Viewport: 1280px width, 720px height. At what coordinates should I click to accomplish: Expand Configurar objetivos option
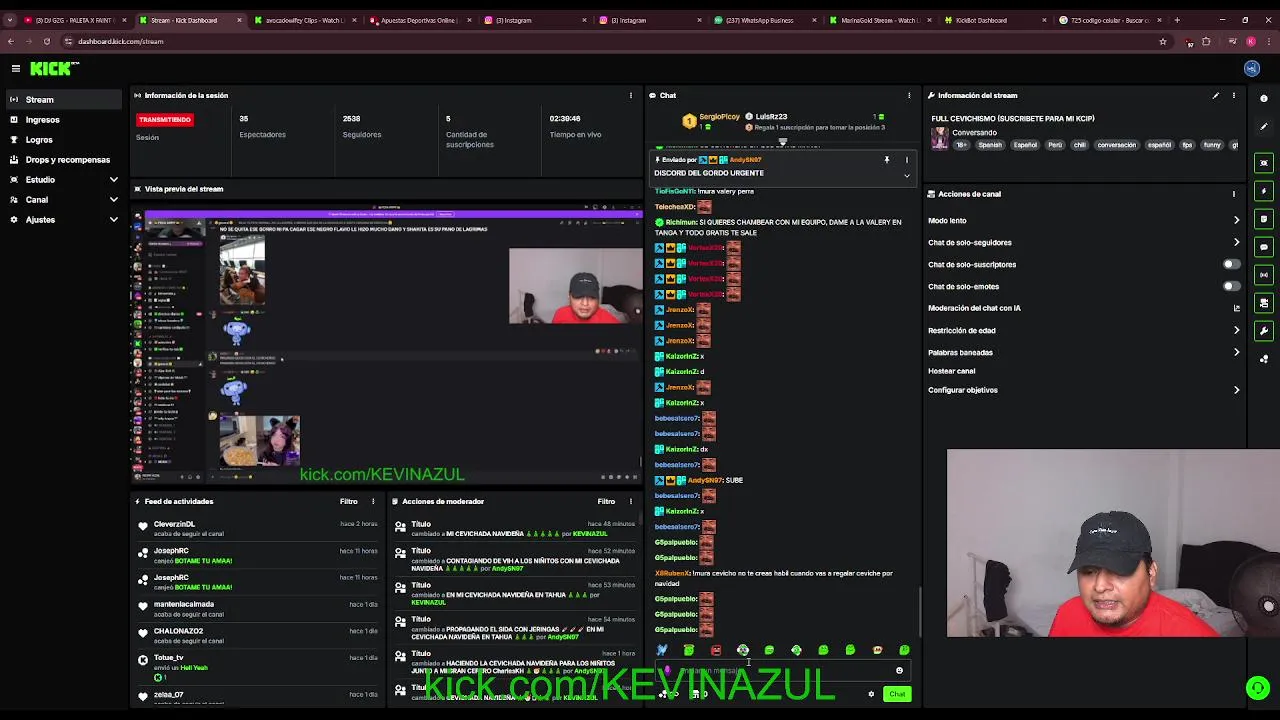click(x=1237, y=390)
